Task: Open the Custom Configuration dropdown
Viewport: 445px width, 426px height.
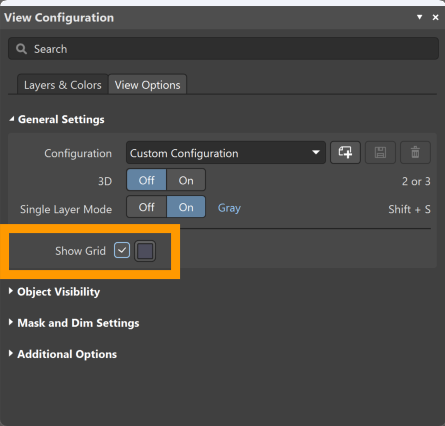Action: [226, 153]
